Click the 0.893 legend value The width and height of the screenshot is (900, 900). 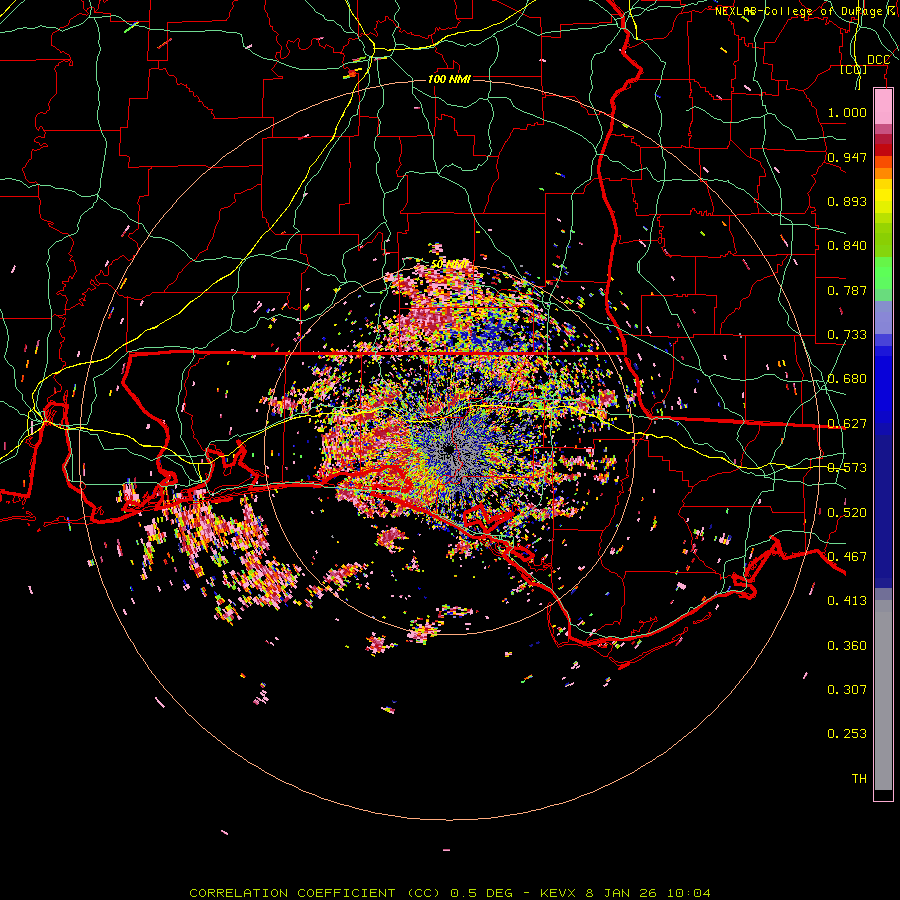click(847, 201)
